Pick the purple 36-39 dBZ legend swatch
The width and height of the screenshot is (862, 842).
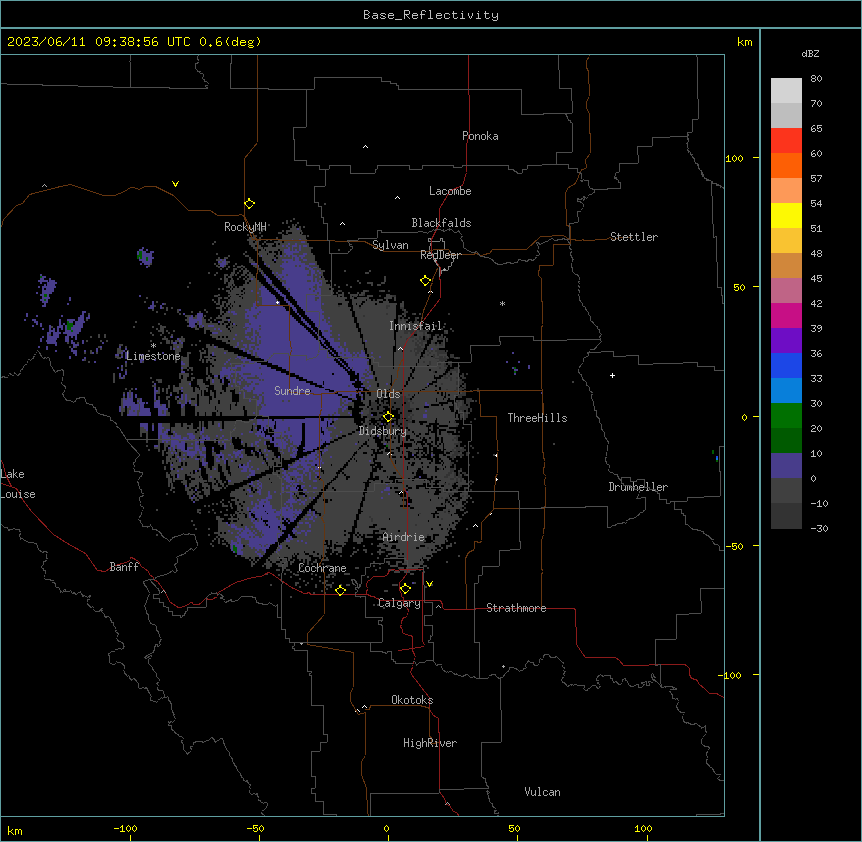point(786,341)
